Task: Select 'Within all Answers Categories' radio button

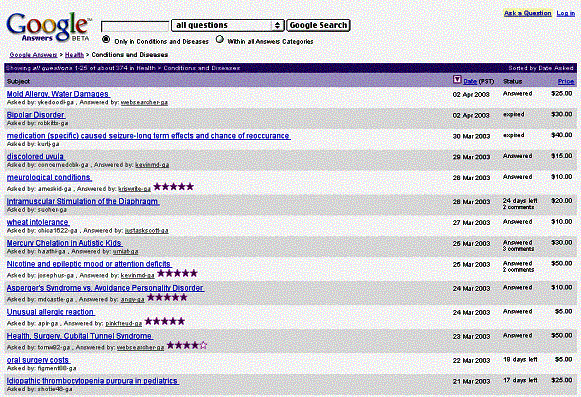Action: coord(220,39)
